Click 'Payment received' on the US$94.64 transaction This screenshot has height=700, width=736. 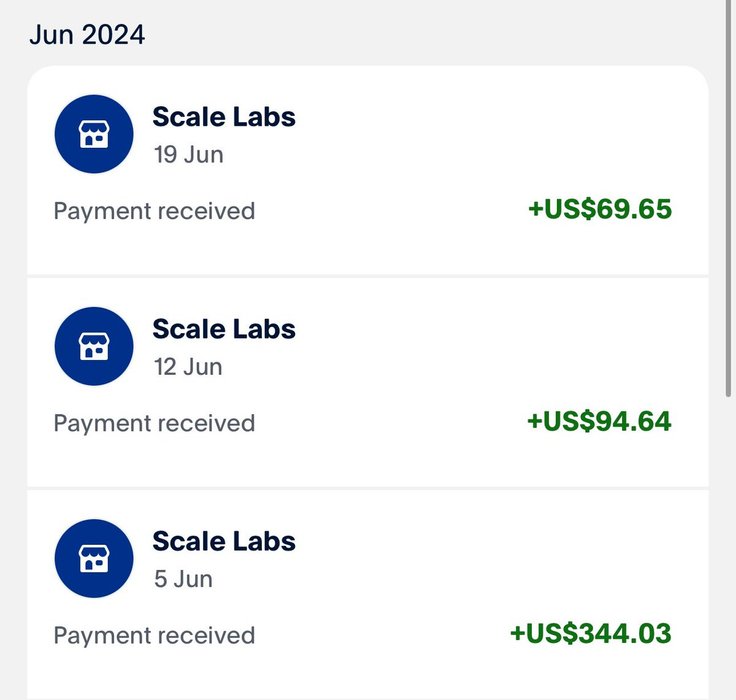[154, 424]
